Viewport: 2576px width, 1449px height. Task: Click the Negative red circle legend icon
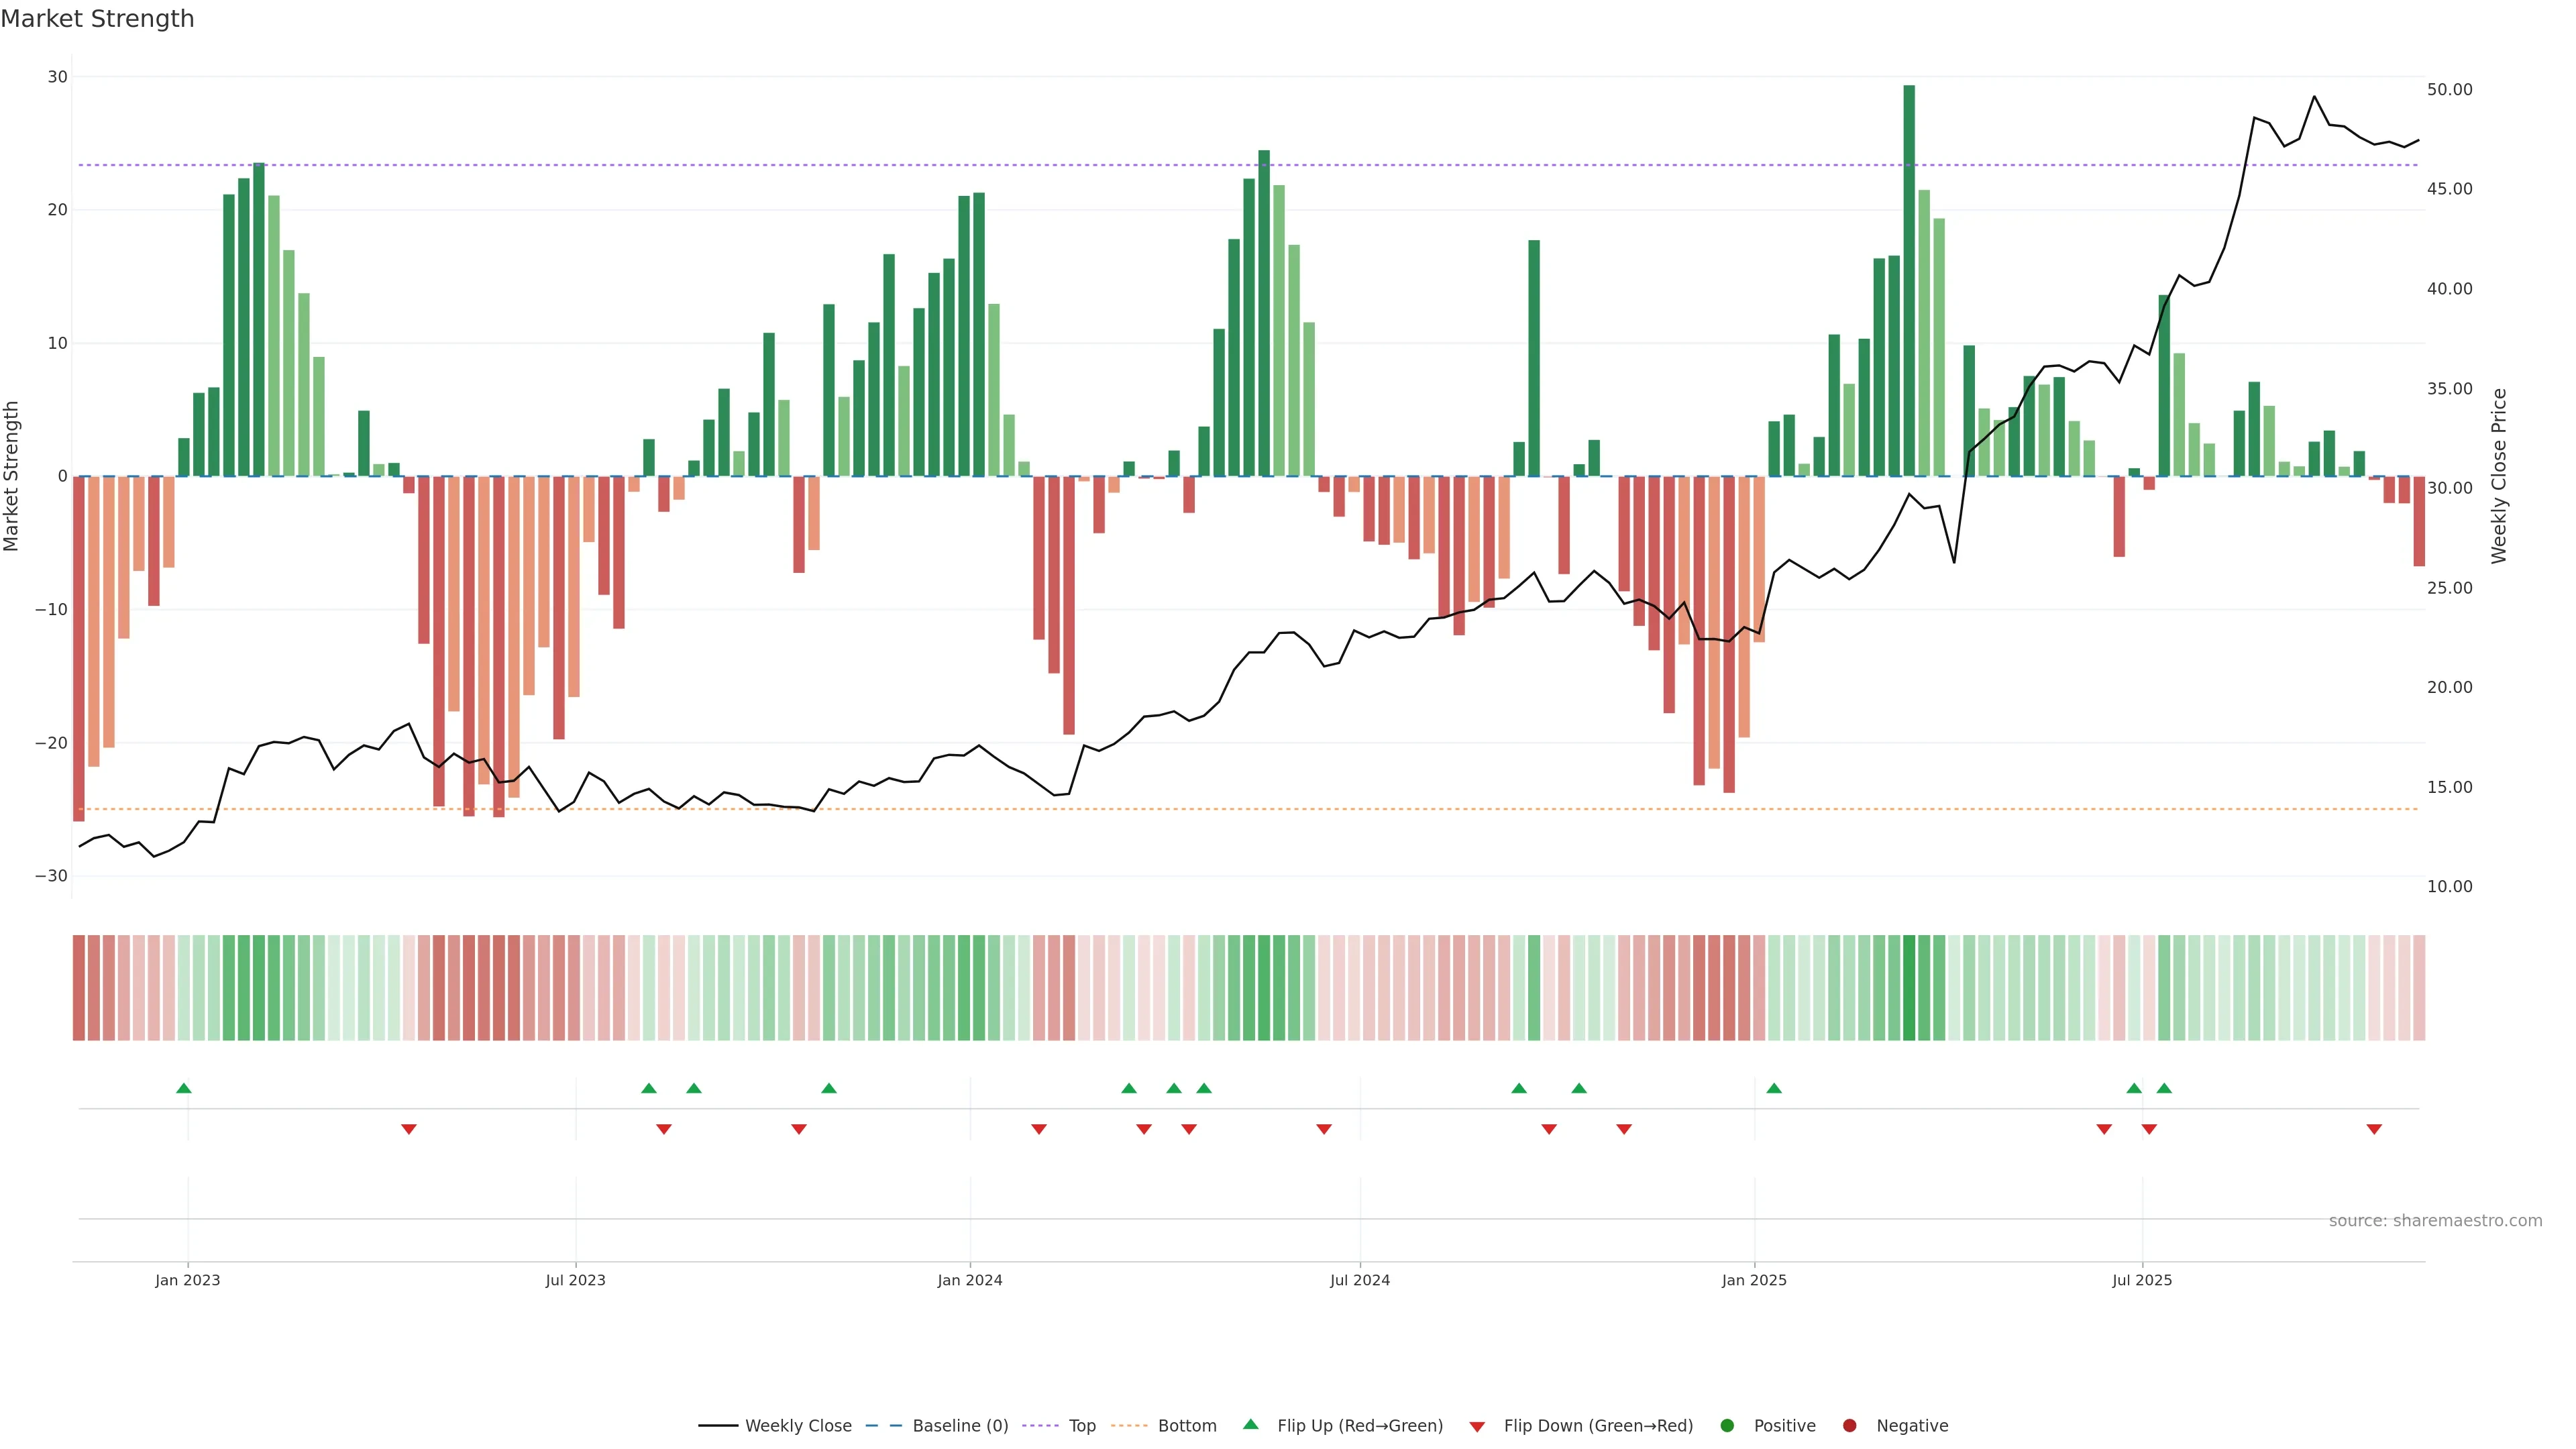1849,1426
